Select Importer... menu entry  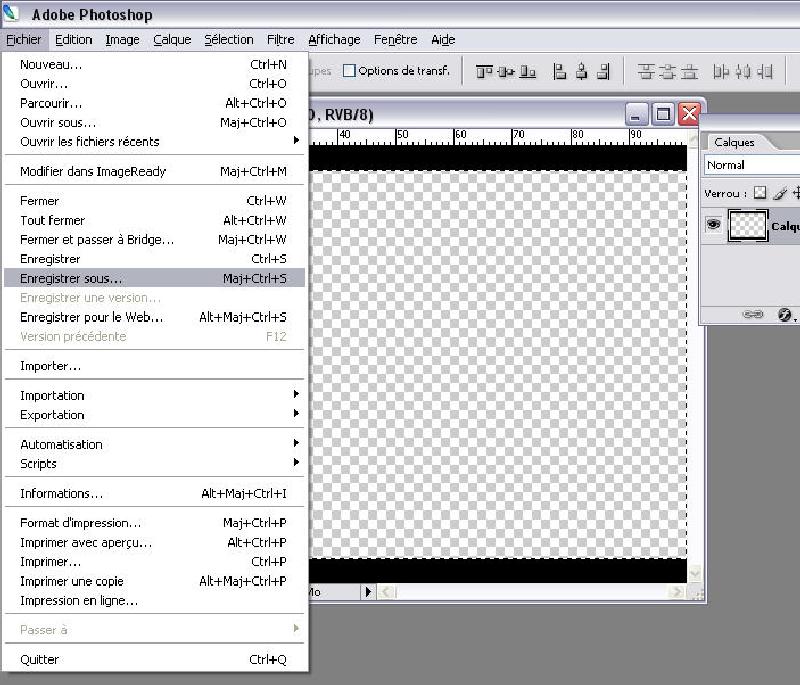(x=154, y=366)
